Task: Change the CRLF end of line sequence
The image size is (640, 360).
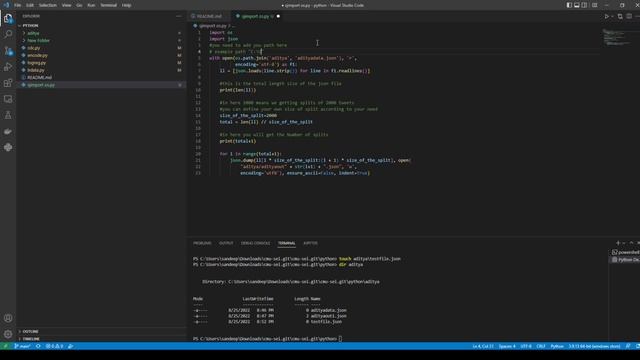Action: (541, 346)
